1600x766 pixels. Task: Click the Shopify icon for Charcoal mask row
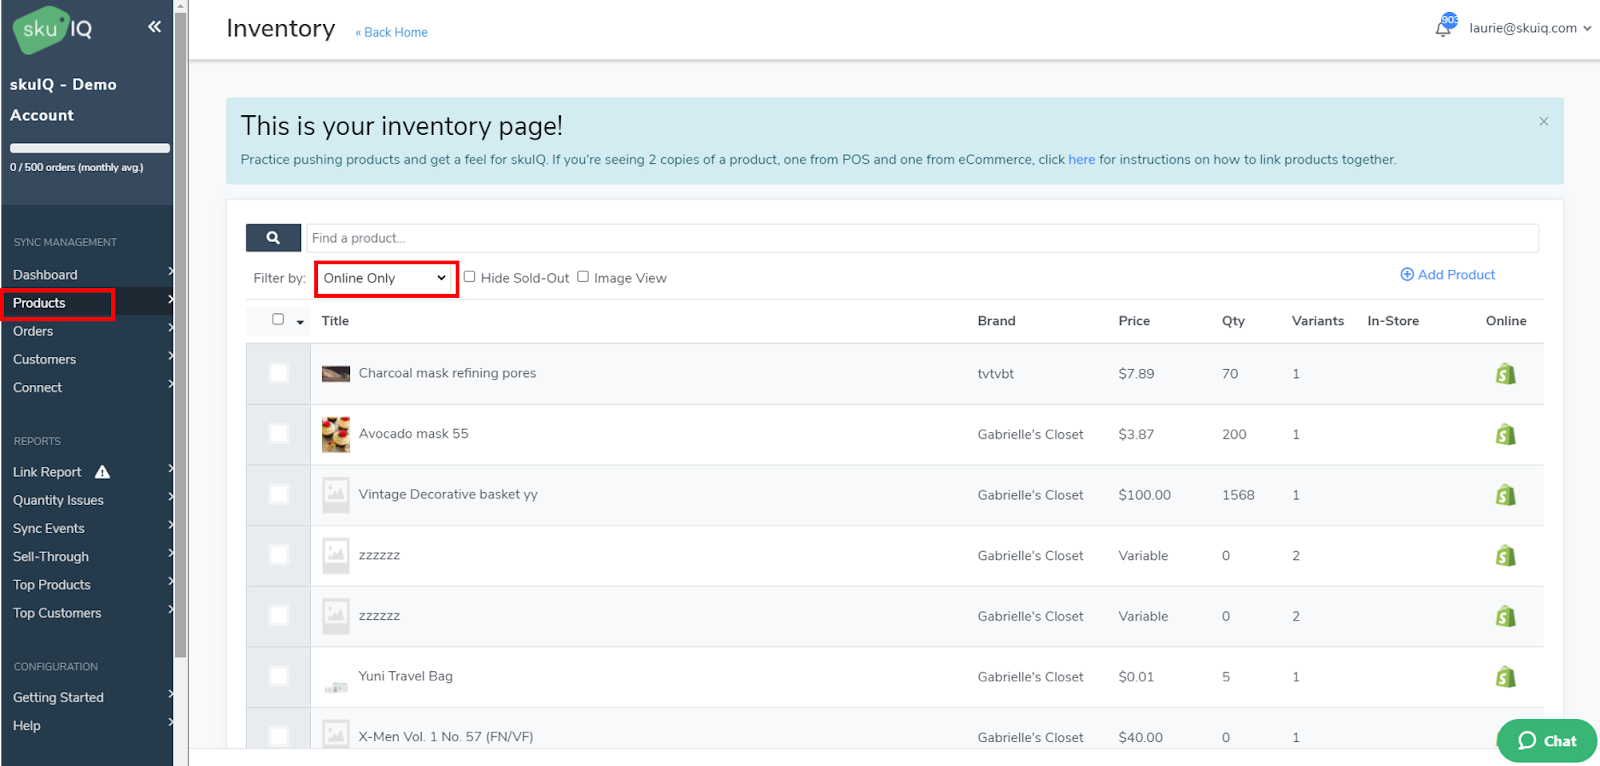(x=1505, y=374)
